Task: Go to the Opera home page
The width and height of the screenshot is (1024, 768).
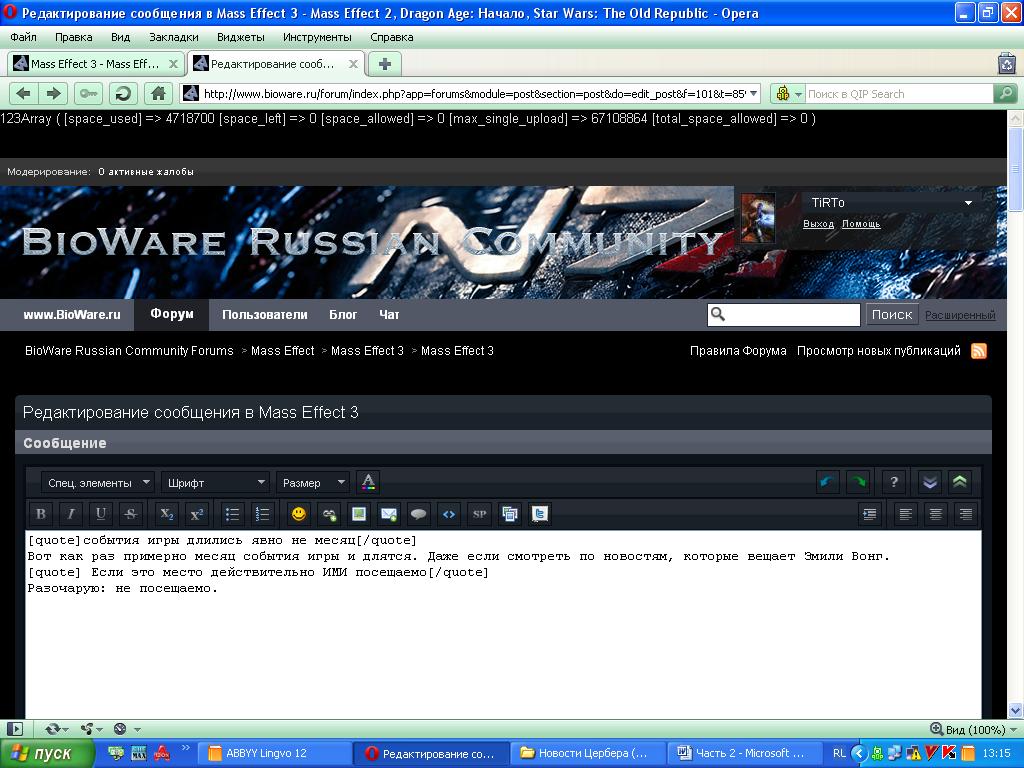Action: coord(158,93)
